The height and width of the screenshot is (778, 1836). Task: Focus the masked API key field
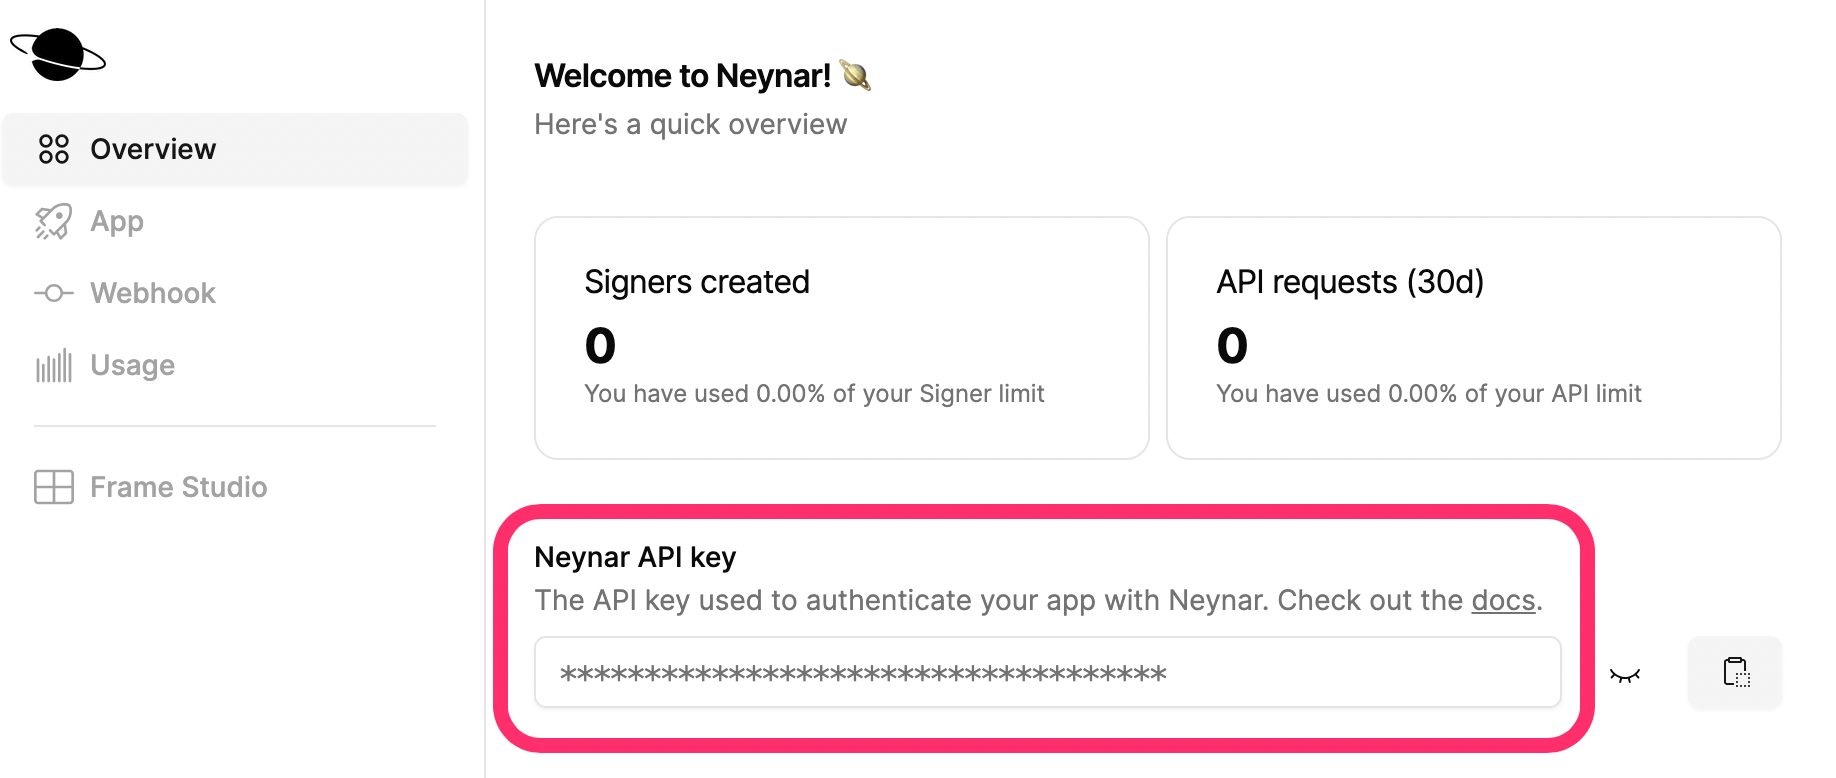pyautogui.click(x=1047, y=672)
